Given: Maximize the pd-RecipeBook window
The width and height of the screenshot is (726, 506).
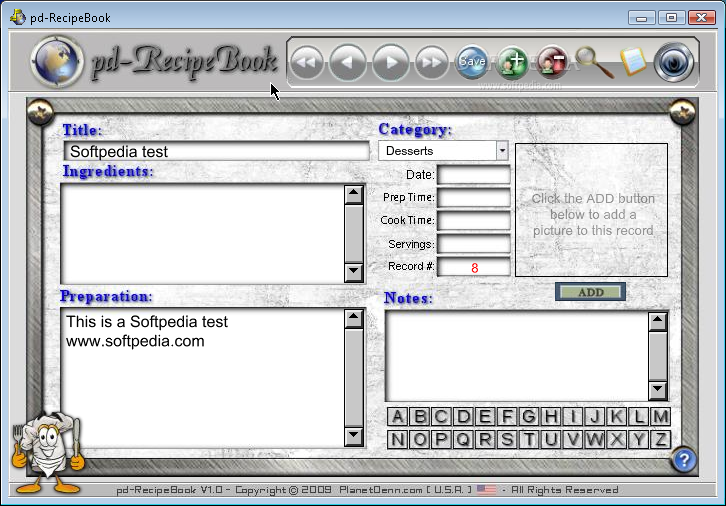Looking at the screenshot, I should point(671,18).
